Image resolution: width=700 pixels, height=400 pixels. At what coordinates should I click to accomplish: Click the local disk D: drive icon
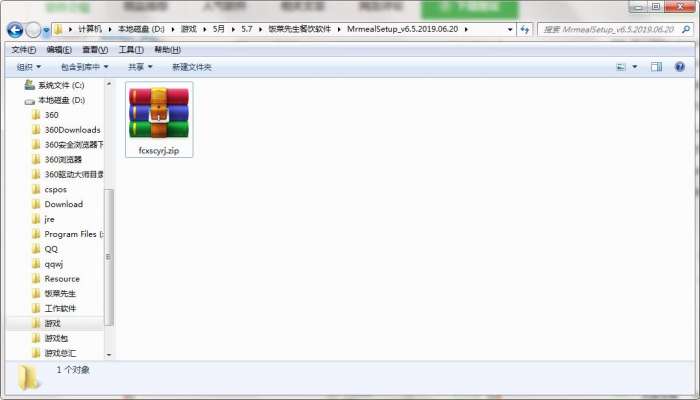pos(29,101)
